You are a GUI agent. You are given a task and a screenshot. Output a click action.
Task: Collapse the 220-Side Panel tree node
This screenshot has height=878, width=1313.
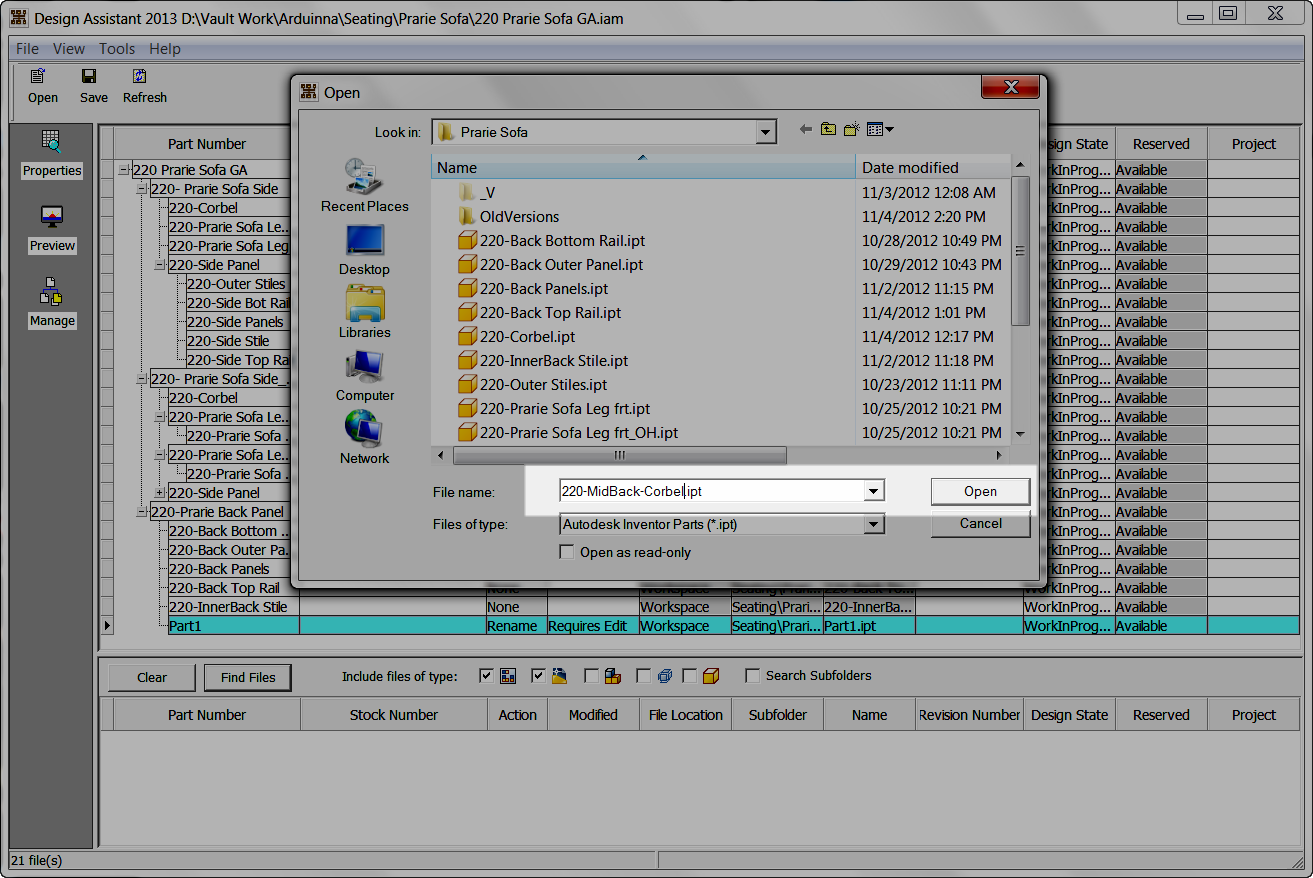tap(160, 264)
